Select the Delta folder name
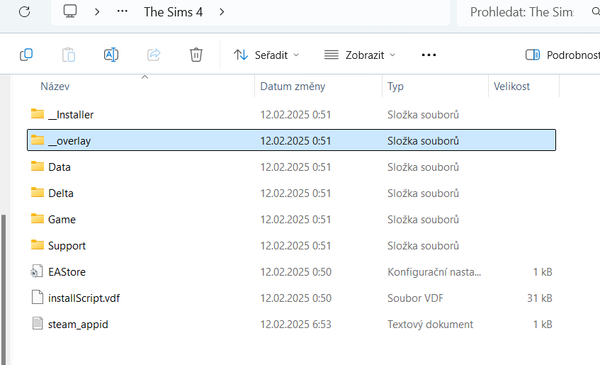 coord(61,193)
